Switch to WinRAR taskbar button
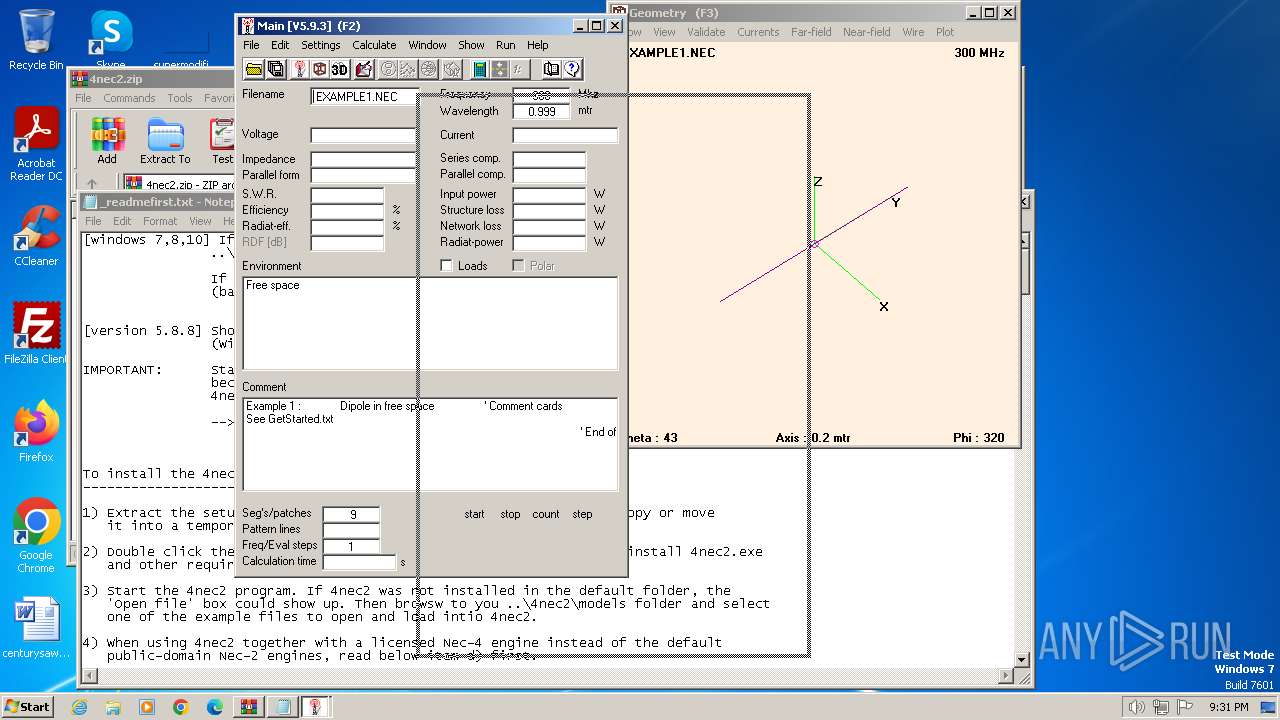 point(249,707)
